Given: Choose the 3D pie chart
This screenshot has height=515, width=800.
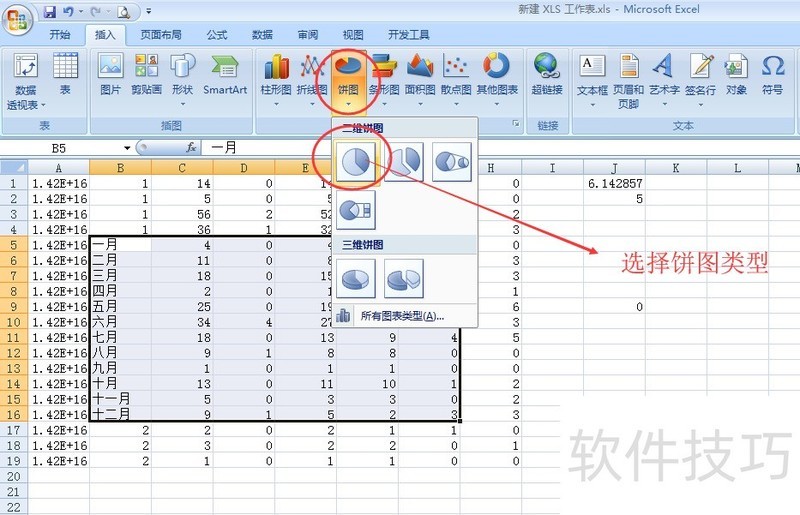Looking at the screenshot, I should [x=356, y=278].
